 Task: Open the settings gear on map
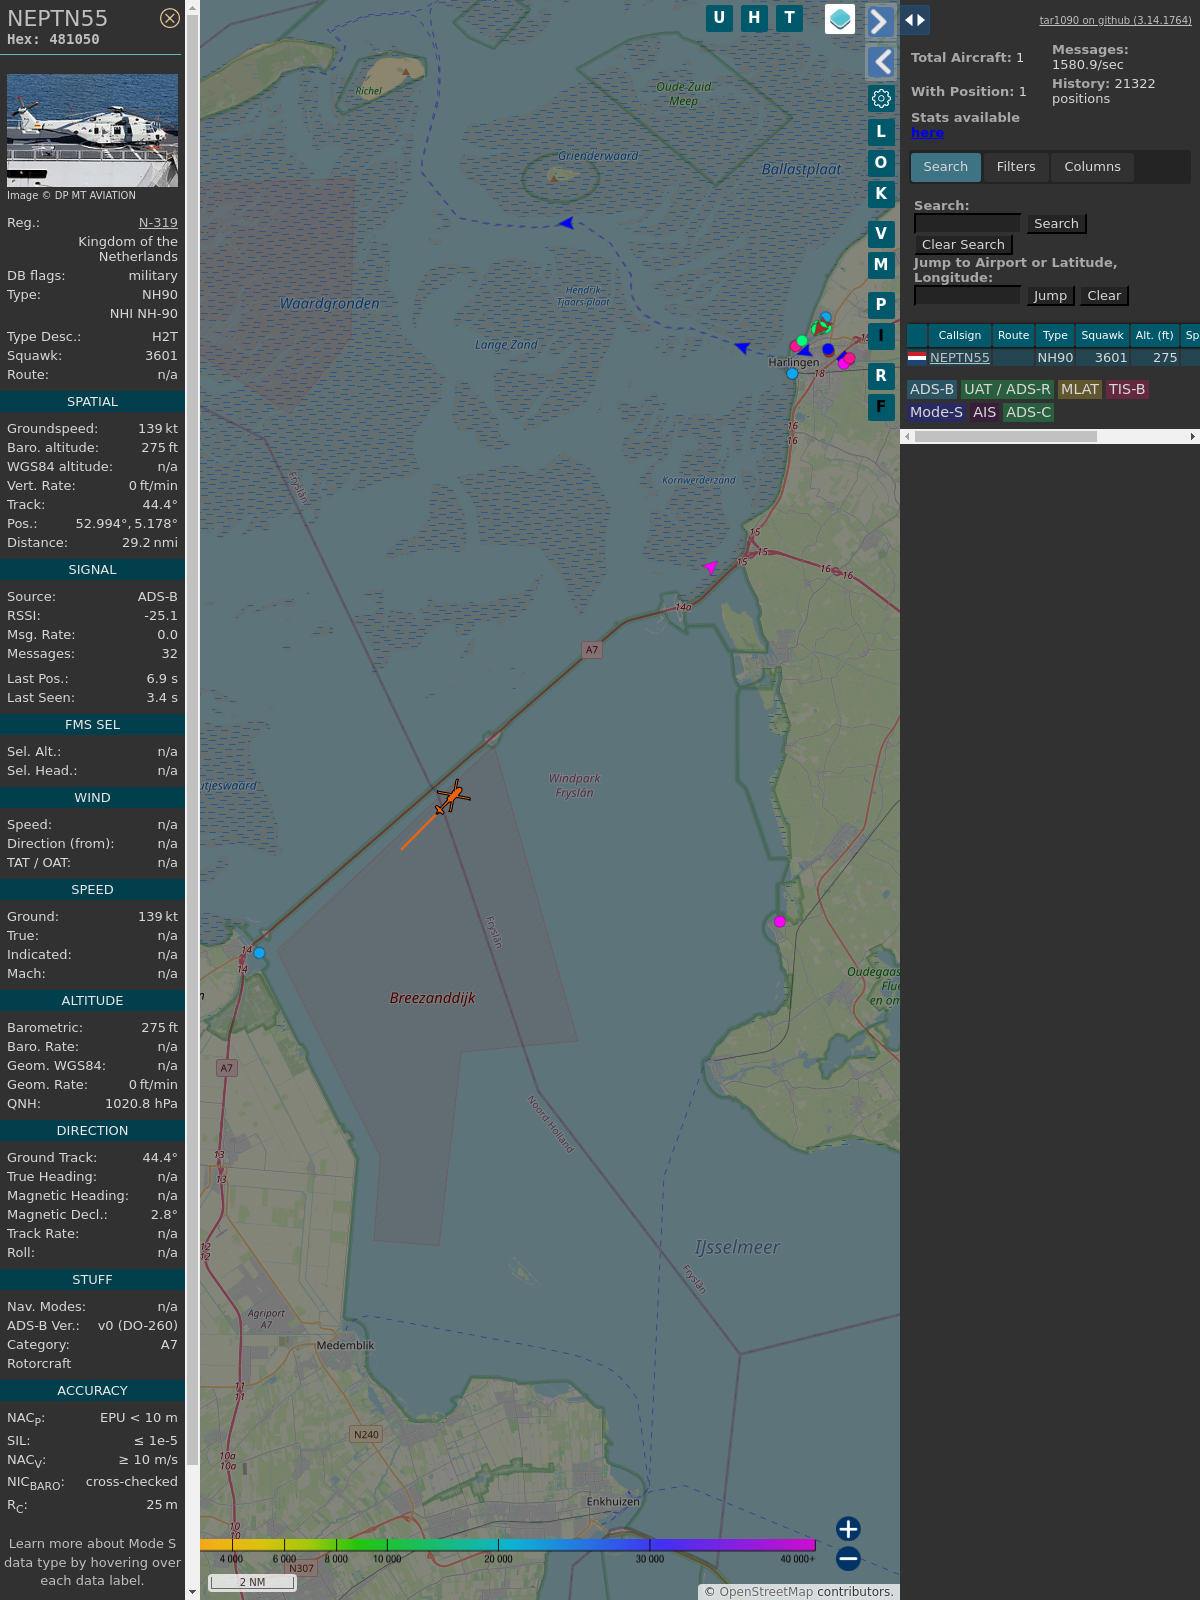tap(881, 98)
